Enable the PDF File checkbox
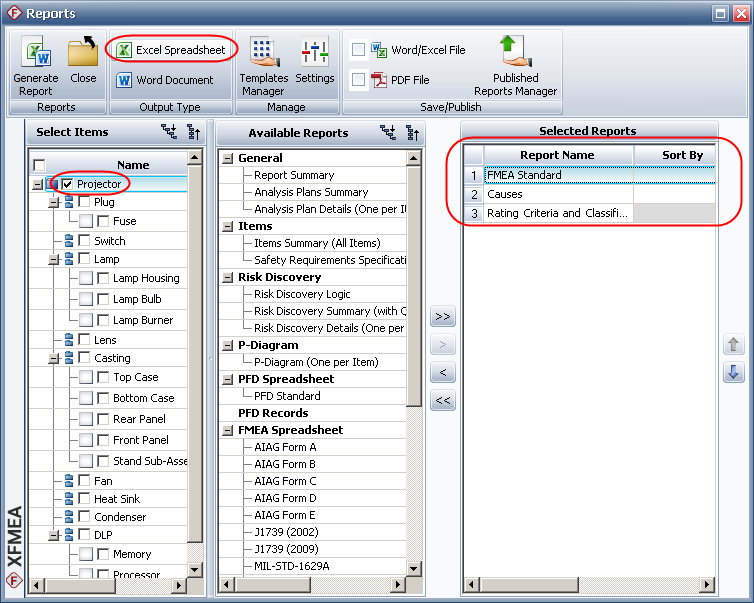Screen dimensions: 754x603 coord(358,80)
